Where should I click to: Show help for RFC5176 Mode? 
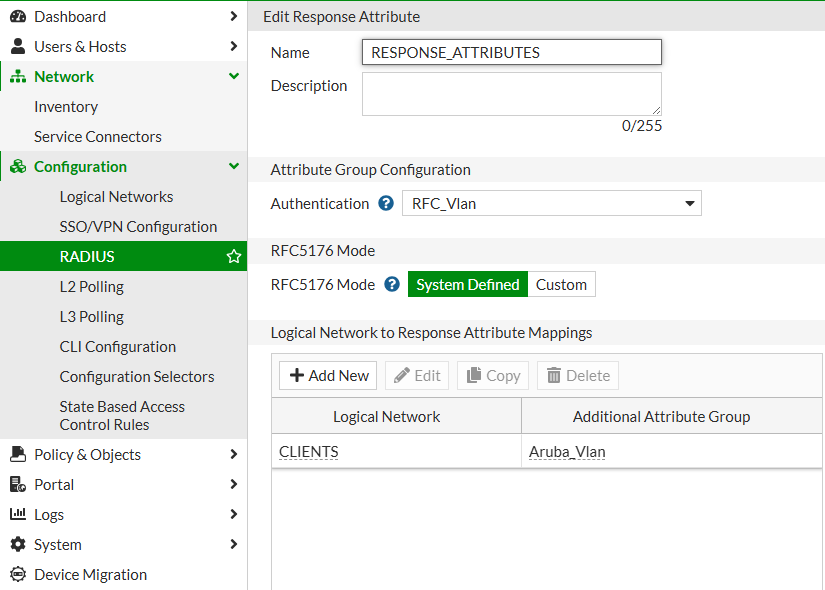point(391,284)
